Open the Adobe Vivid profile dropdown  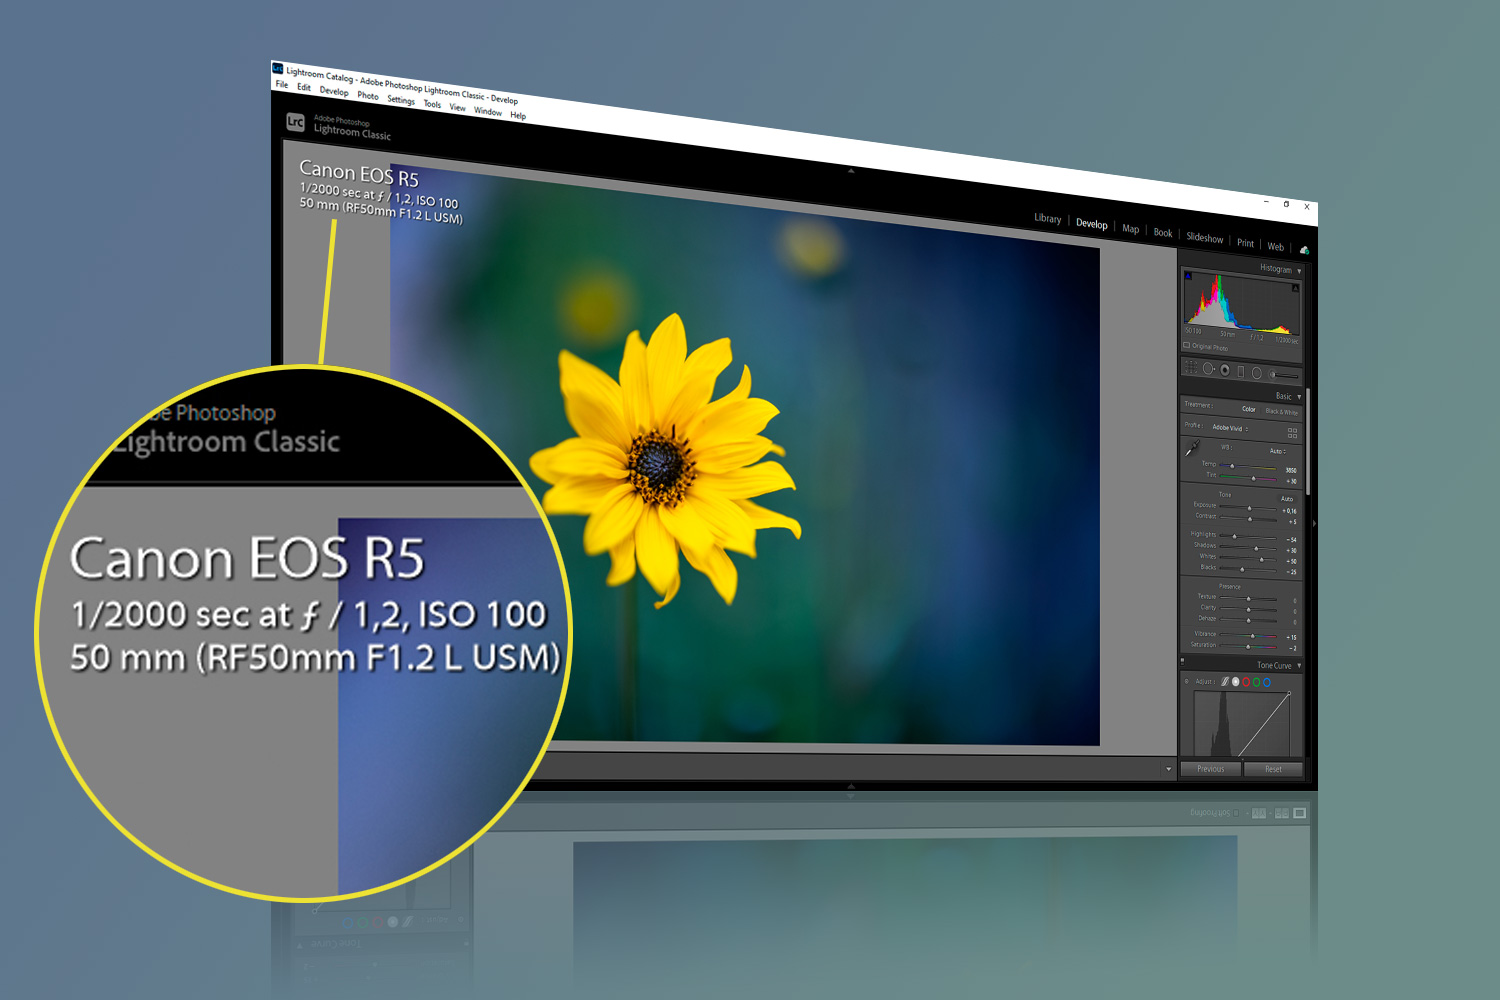1230,429
